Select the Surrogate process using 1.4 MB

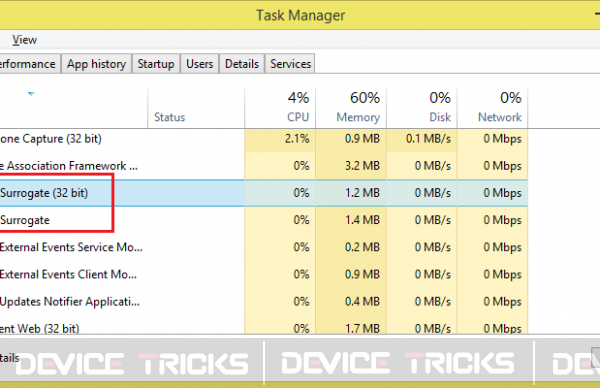[x=264, y=220]
